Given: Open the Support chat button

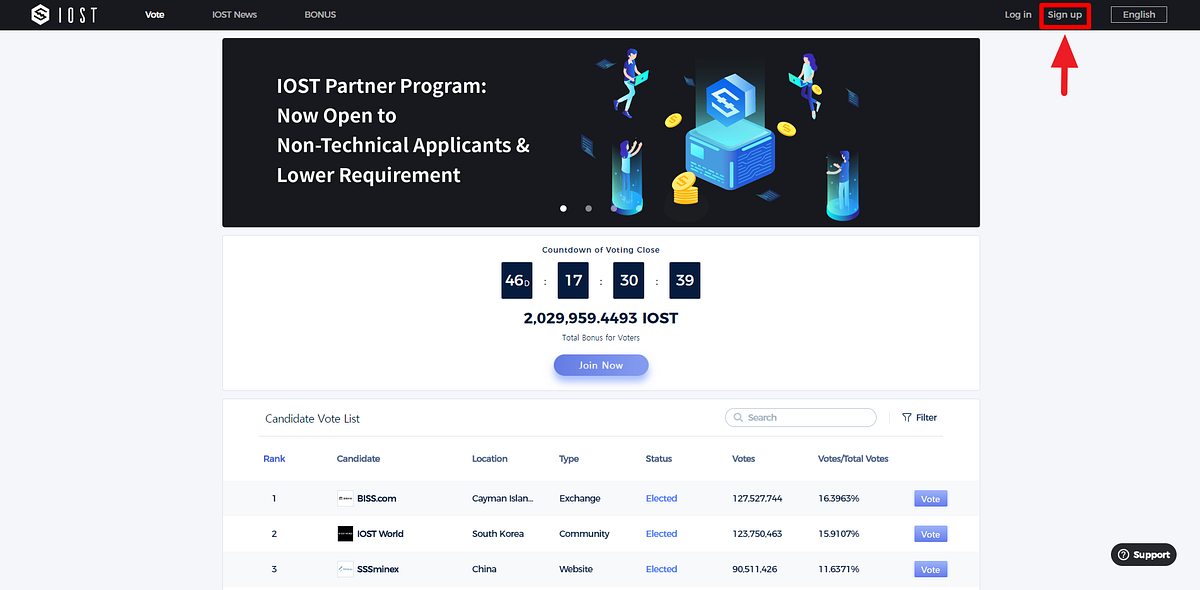Looking at the screenshot, I should [1143, 555].
